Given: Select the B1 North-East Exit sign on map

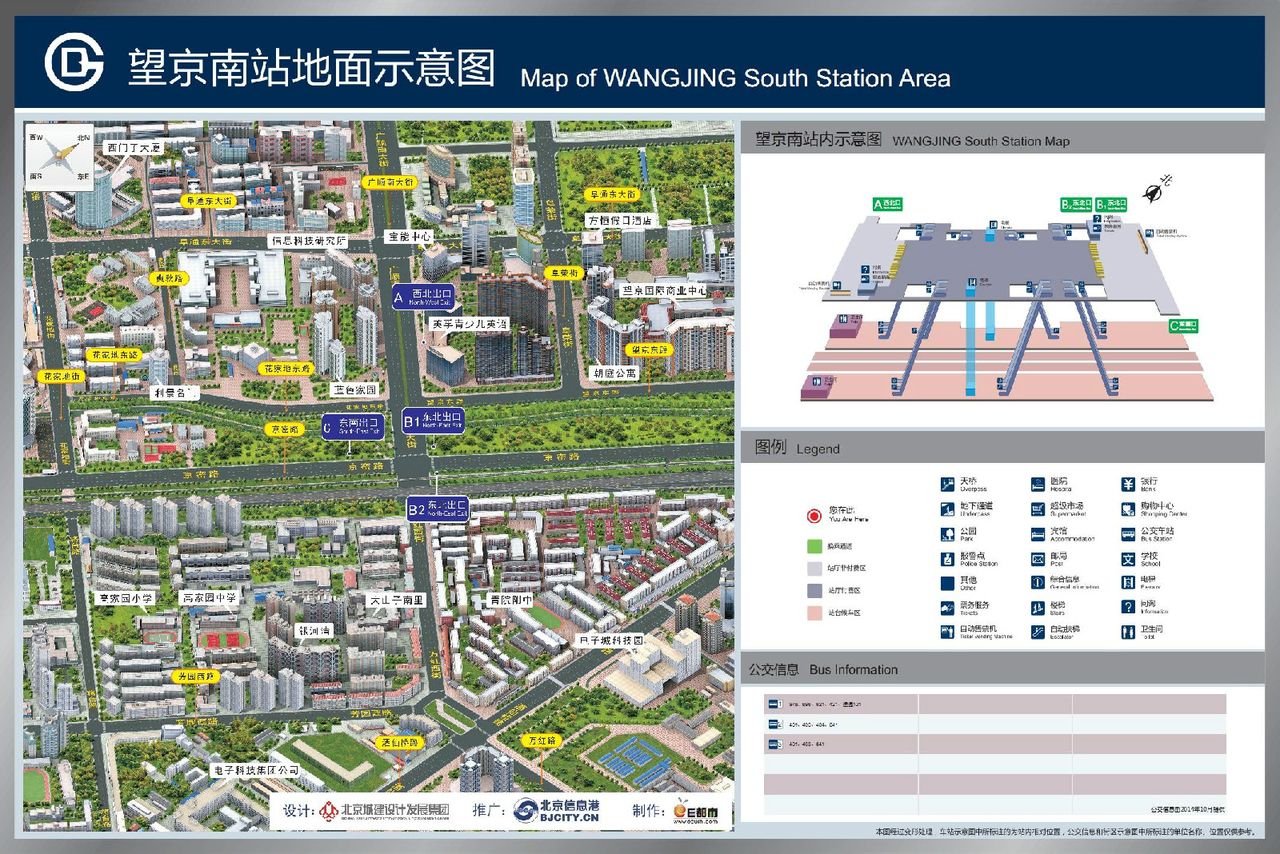Looking at the screenshot, I should point(433,420).
